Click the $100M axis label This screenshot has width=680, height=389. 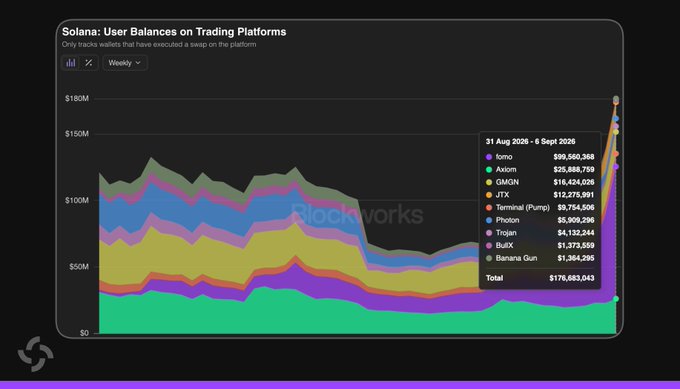[x=77, y=200]
